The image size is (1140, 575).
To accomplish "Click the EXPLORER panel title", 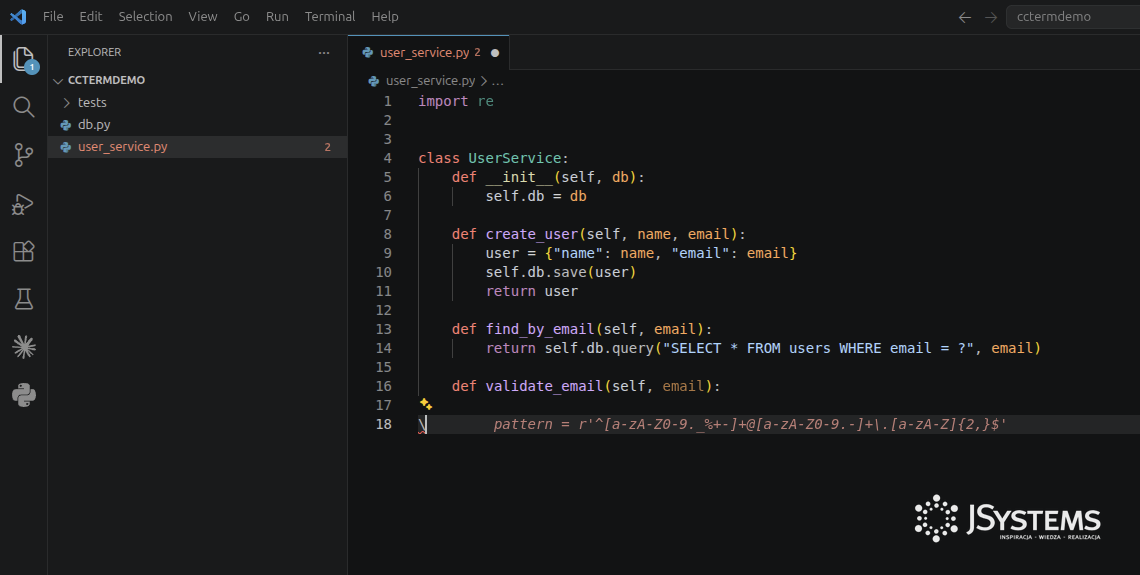I will point(95,52).
